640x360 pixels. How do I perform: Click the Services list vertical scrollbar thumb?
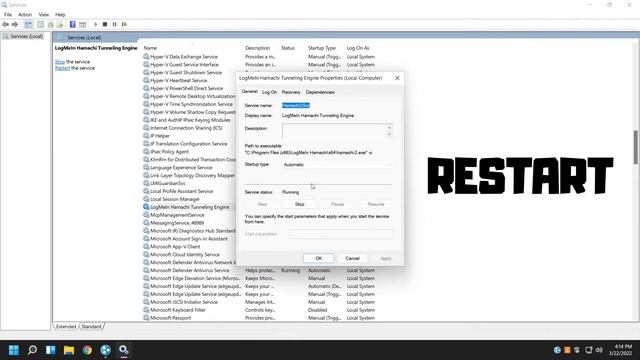click(x=636, y=147)
